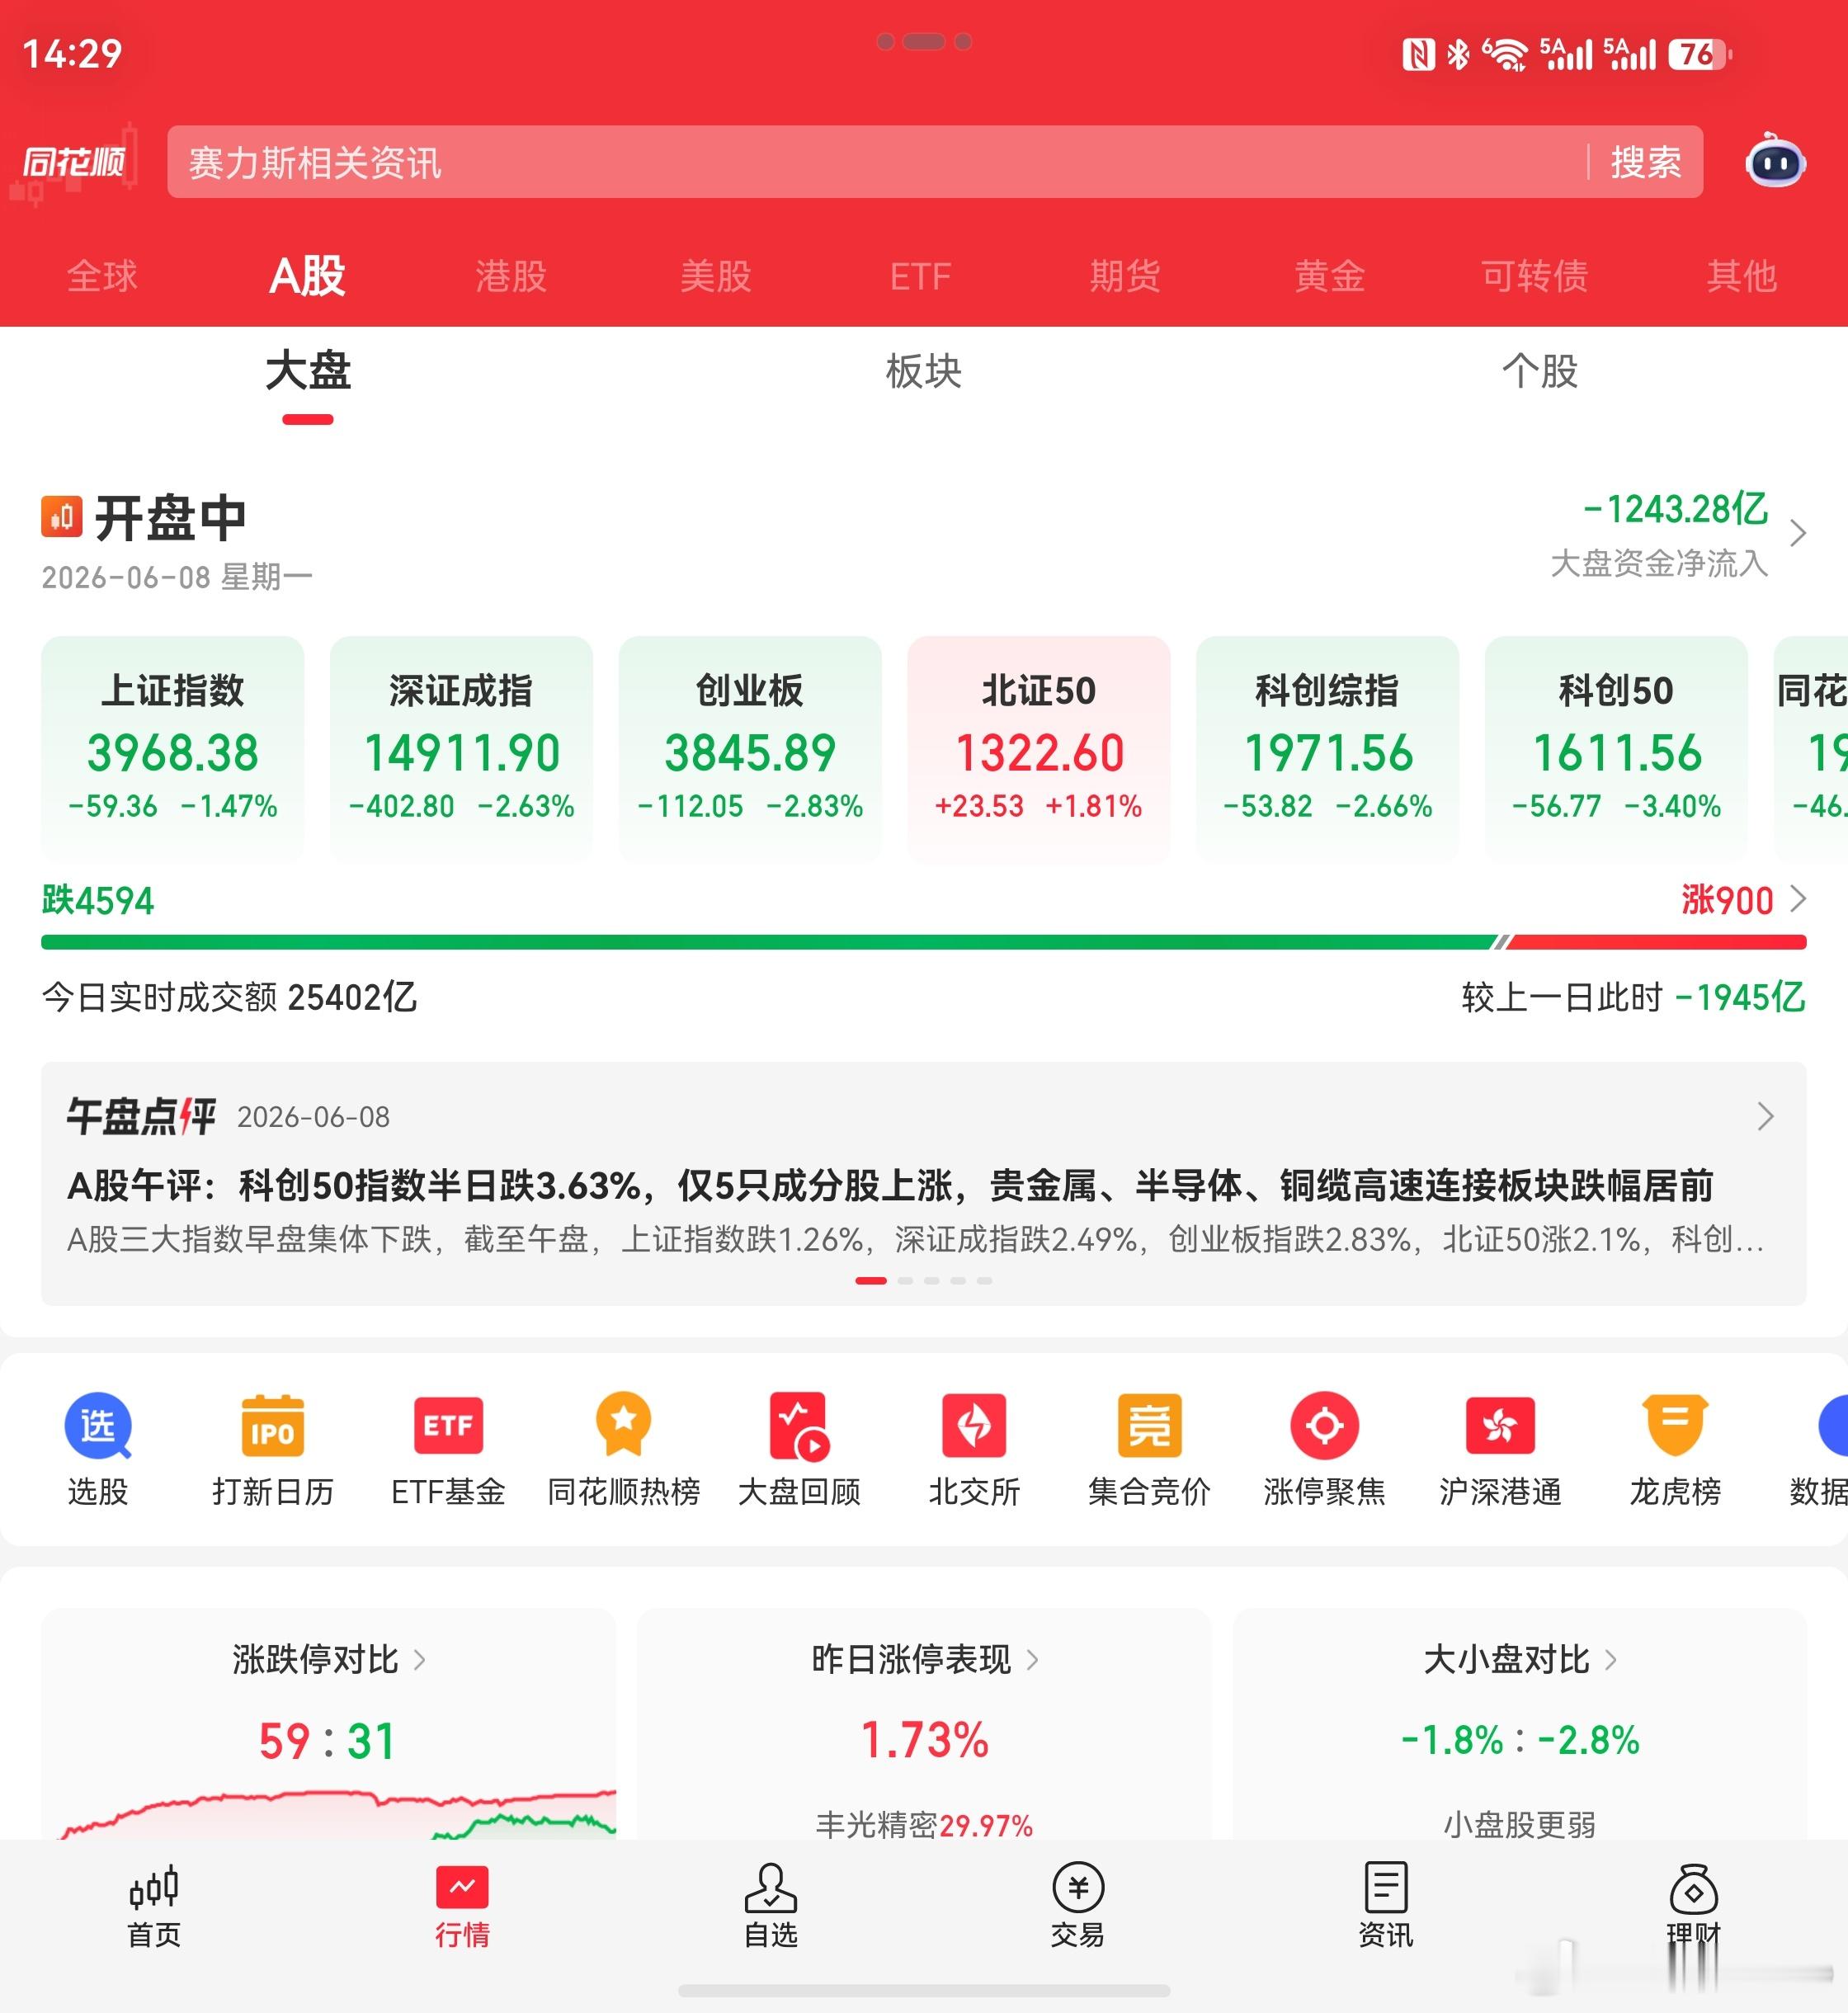The image size is (1848, 2013).
Task: Switch to the 全球 market tab
Action: pyautogui.click(x=102, y=276)
